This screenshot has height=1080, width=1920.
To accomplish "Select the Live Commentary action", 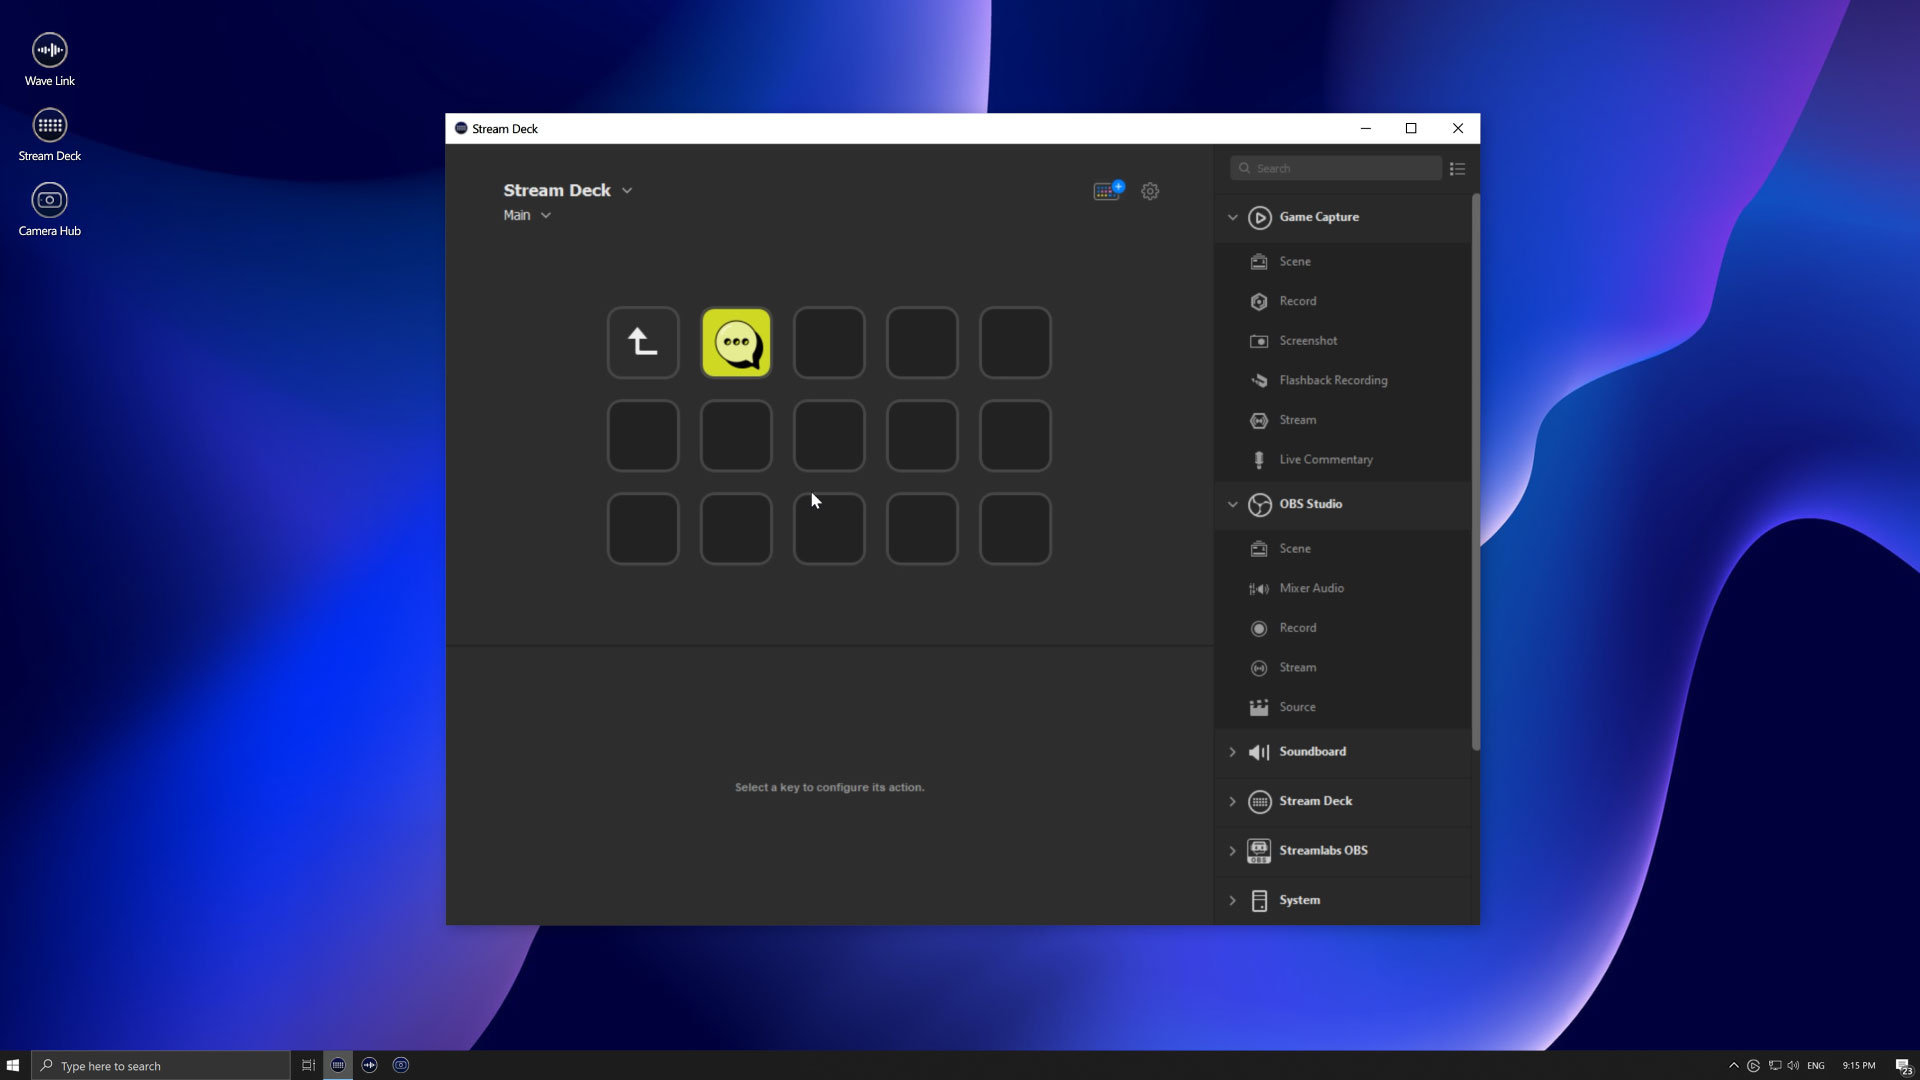I will pyautogui.click(x=1343, y=460).
